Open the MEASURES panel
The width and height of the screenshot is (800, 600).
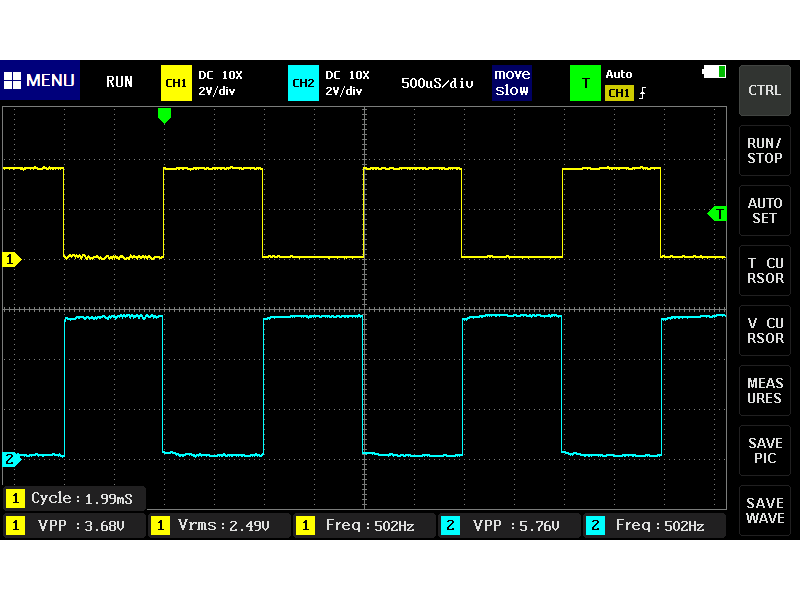coord(764,390)
